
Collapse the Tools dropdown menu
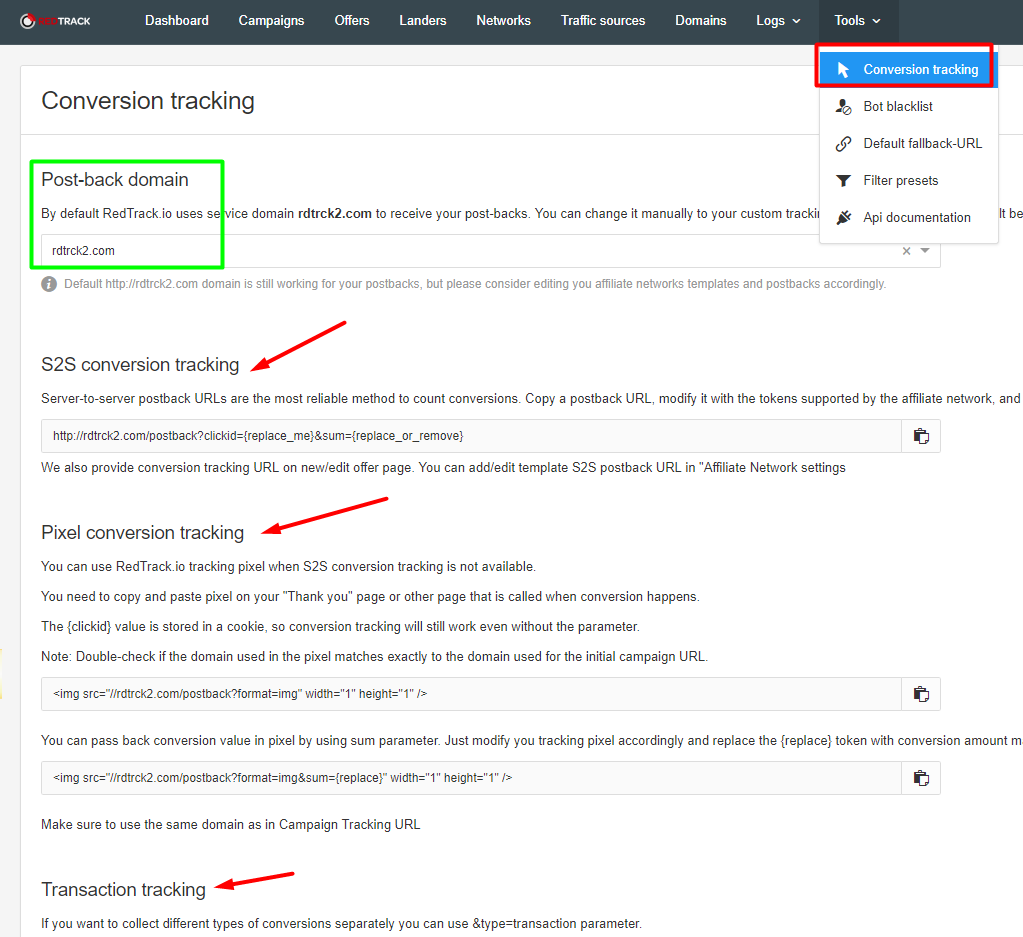[857, 20]
